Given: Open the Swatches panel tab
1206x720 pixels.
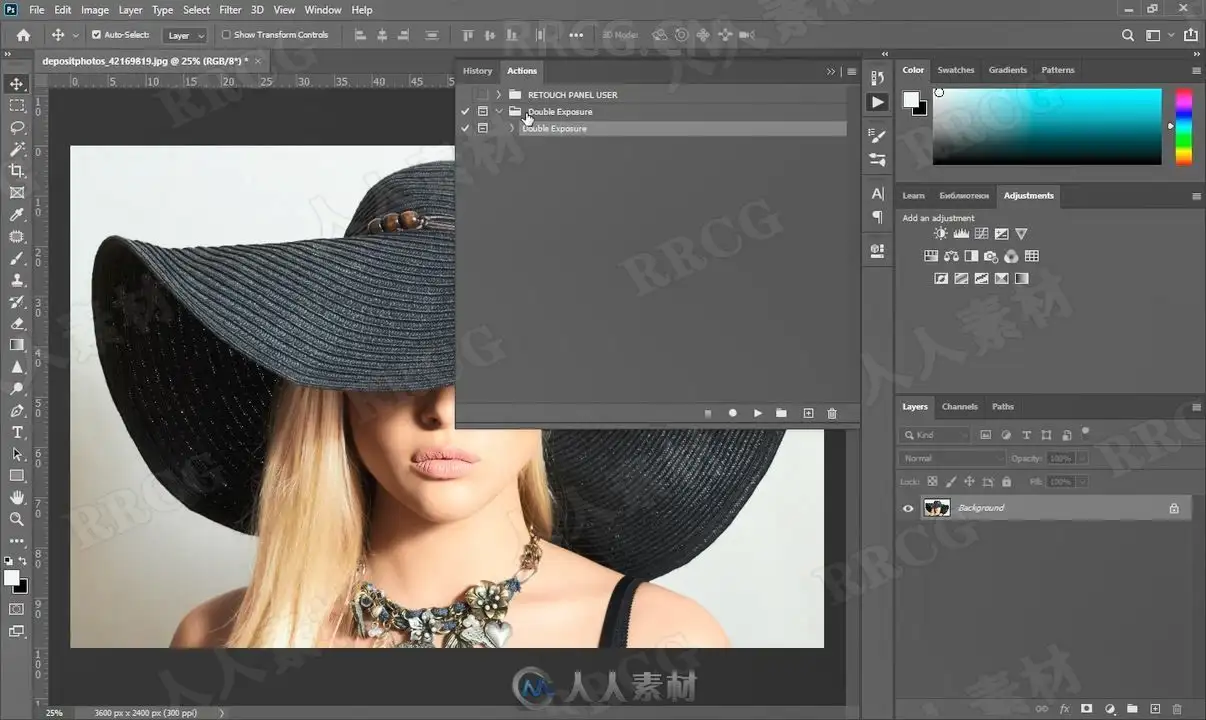Looking at the screenshot, I should pyautogui.click(x=955, y=70).
